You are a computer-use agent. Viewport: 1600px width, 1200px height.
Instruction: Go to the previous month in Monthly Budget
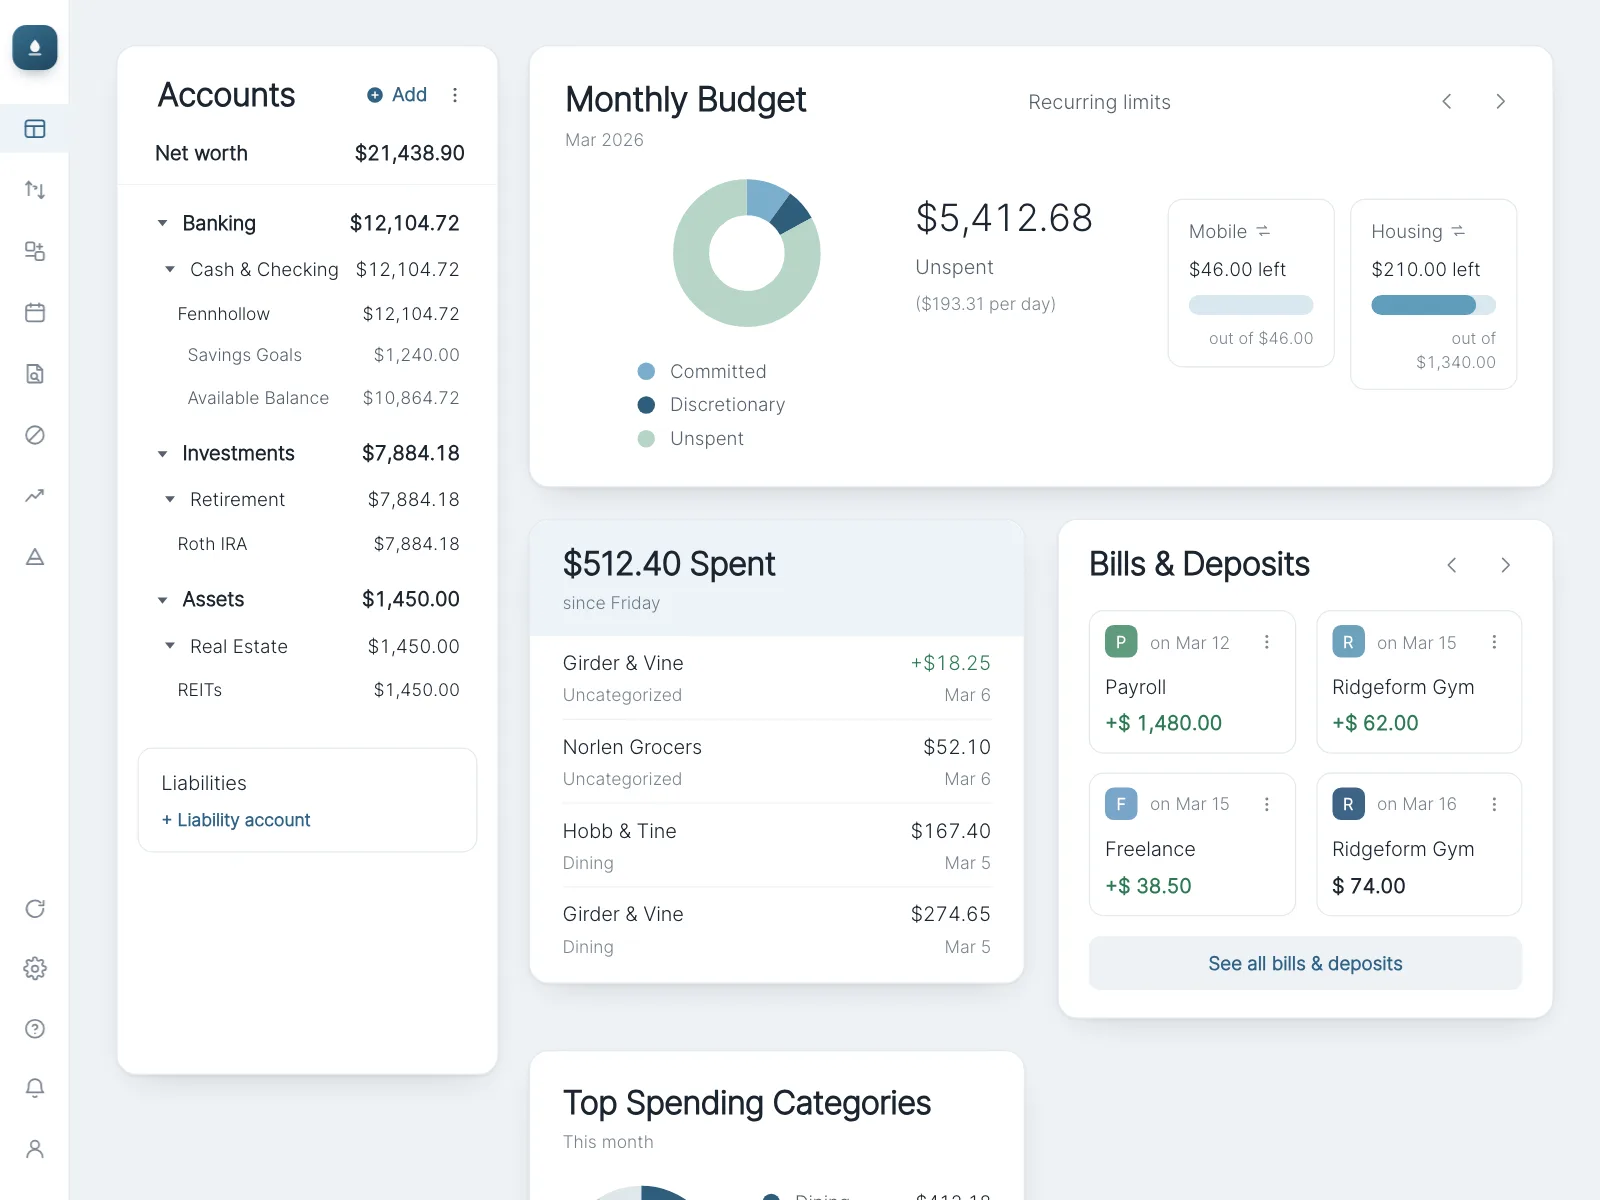[1447, 102]
